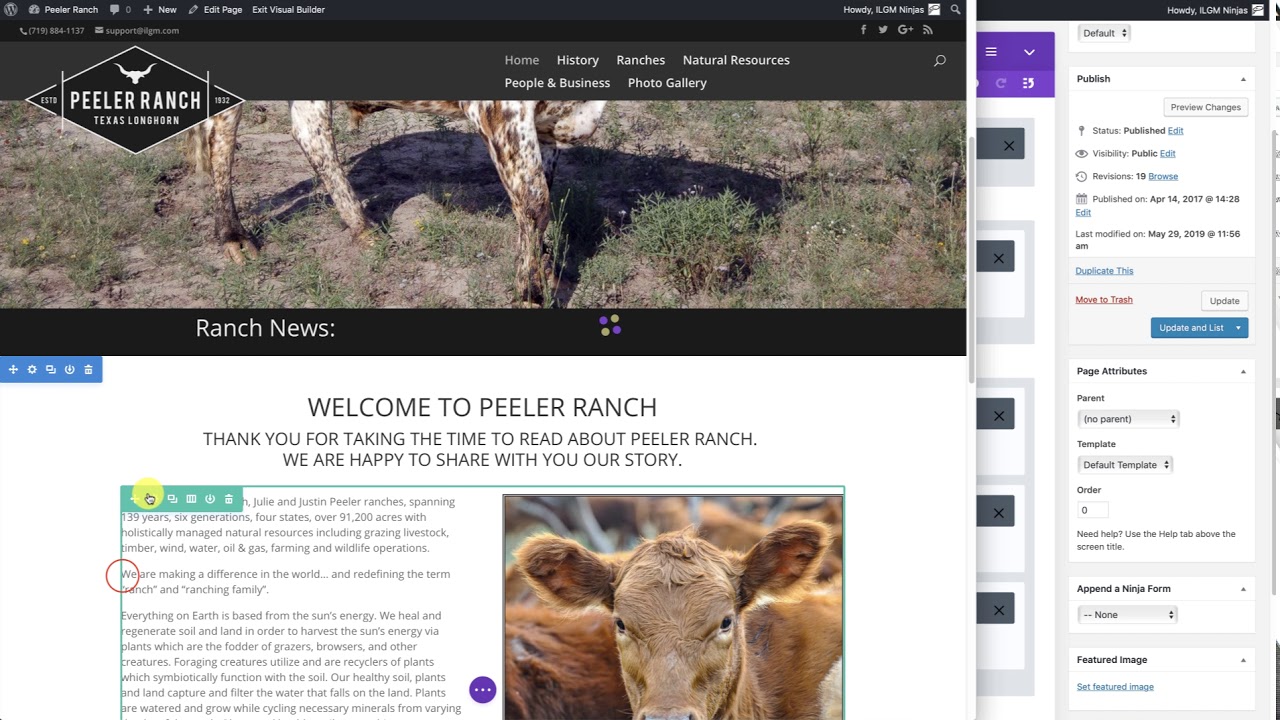Open the Update and List dropdown arrow
This screenshot has height=720, width=1280.
[x=1238, y=328]
